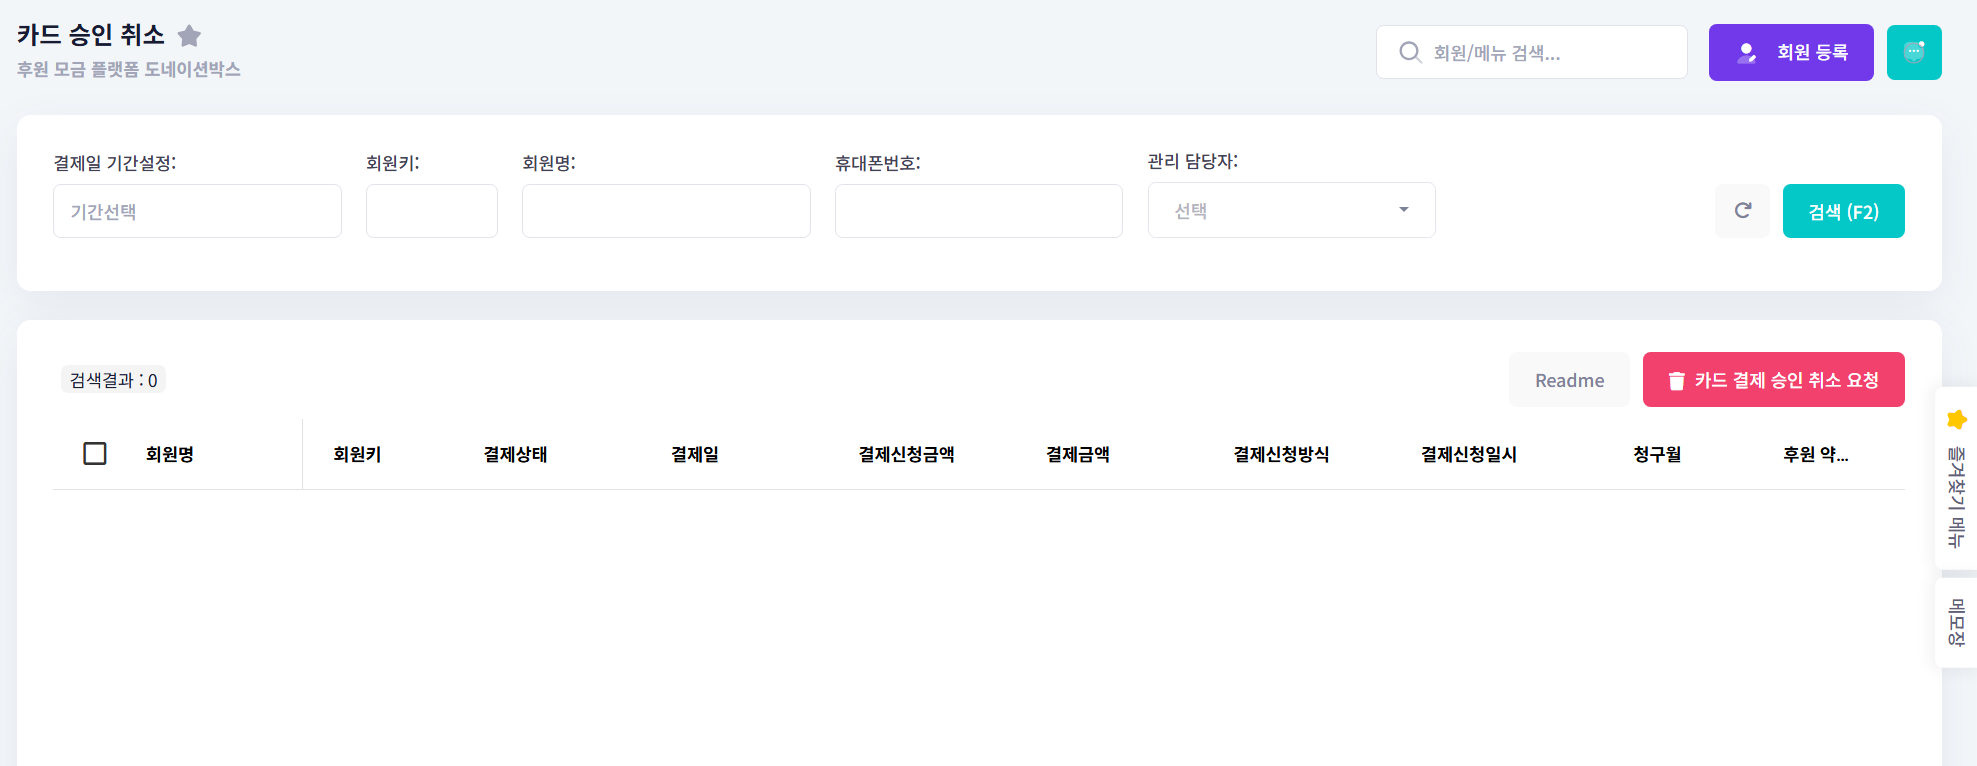Sort by the 결제일 column header
1977x766 pixels.
[695, 454]
